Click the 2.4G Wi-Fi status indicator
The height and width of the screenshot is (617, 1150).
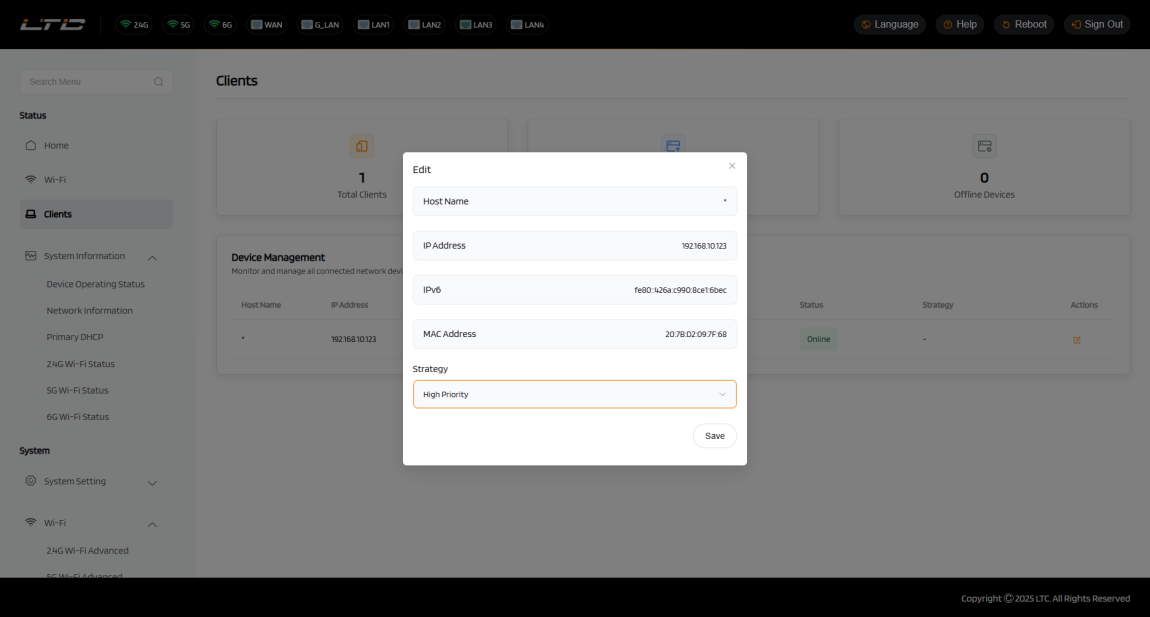pyautogui.click(x=134, y=24)
